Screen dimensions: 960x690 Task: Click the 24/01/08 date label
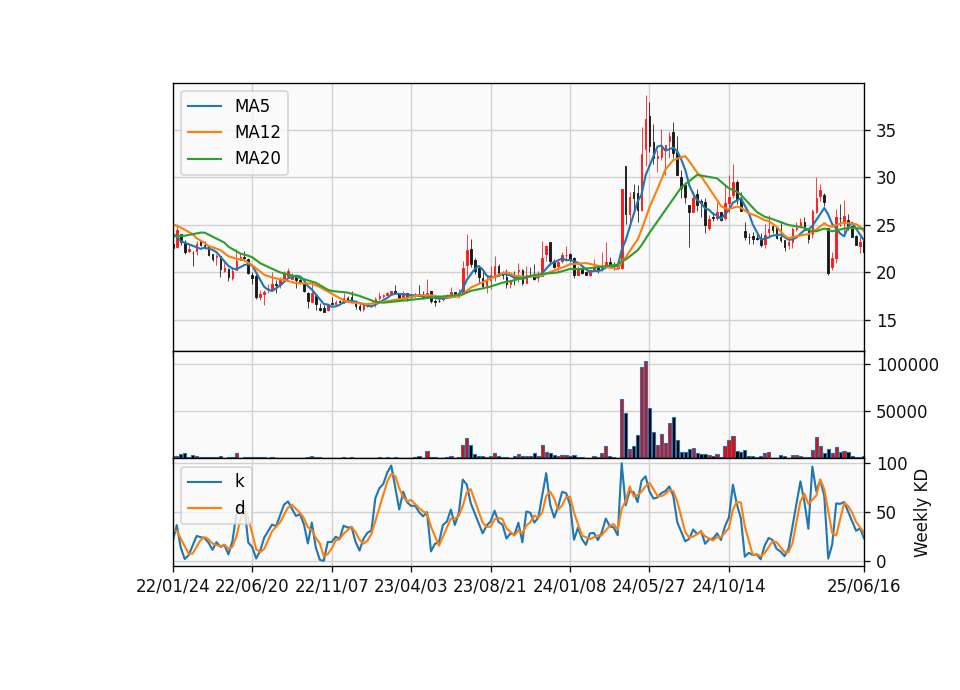tap(569, 586)
